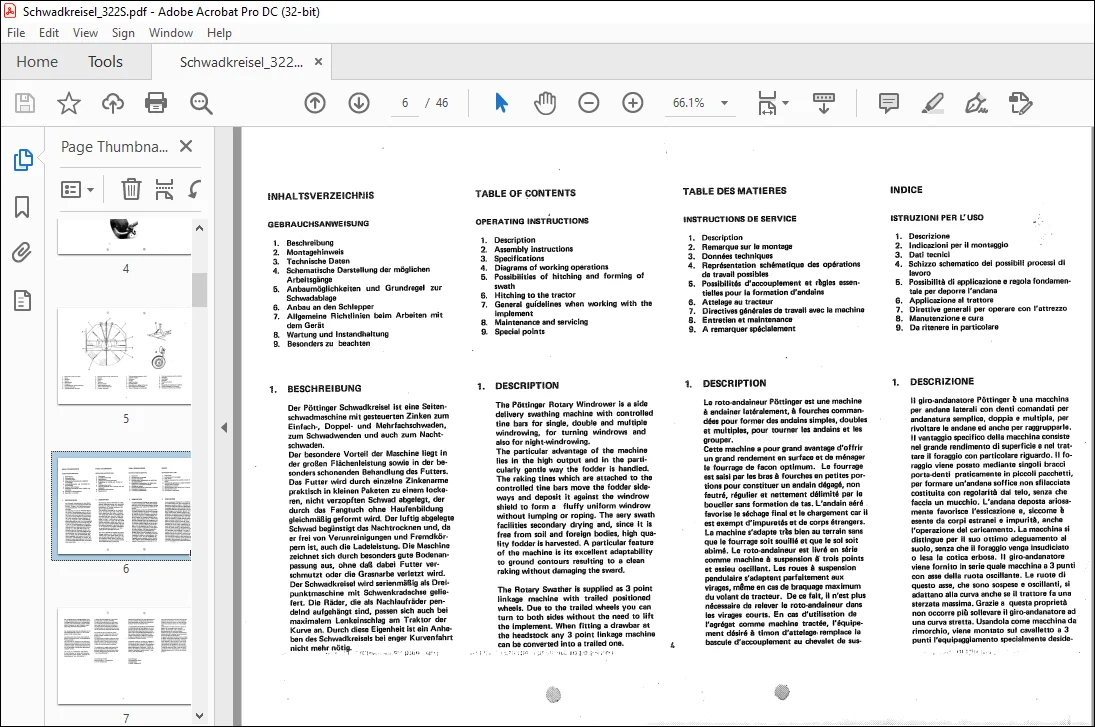Click the TABLE DES MATIERES heading
This screenshot has width=1095, height=727.
735,191
